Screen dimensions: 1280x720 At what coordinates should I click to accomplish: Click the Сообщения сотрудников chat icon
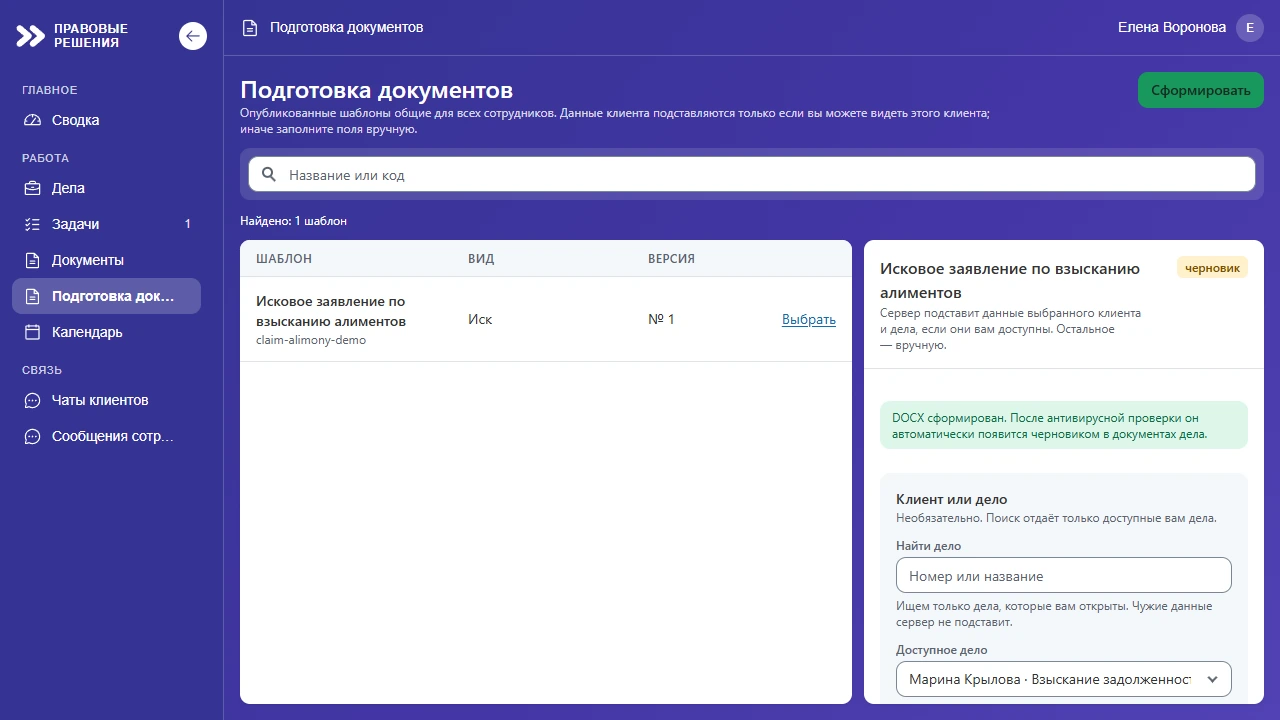33,436
